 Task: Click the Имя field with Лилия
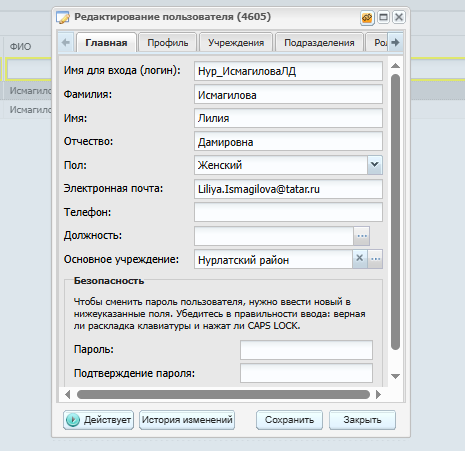(x=288, y=118)
